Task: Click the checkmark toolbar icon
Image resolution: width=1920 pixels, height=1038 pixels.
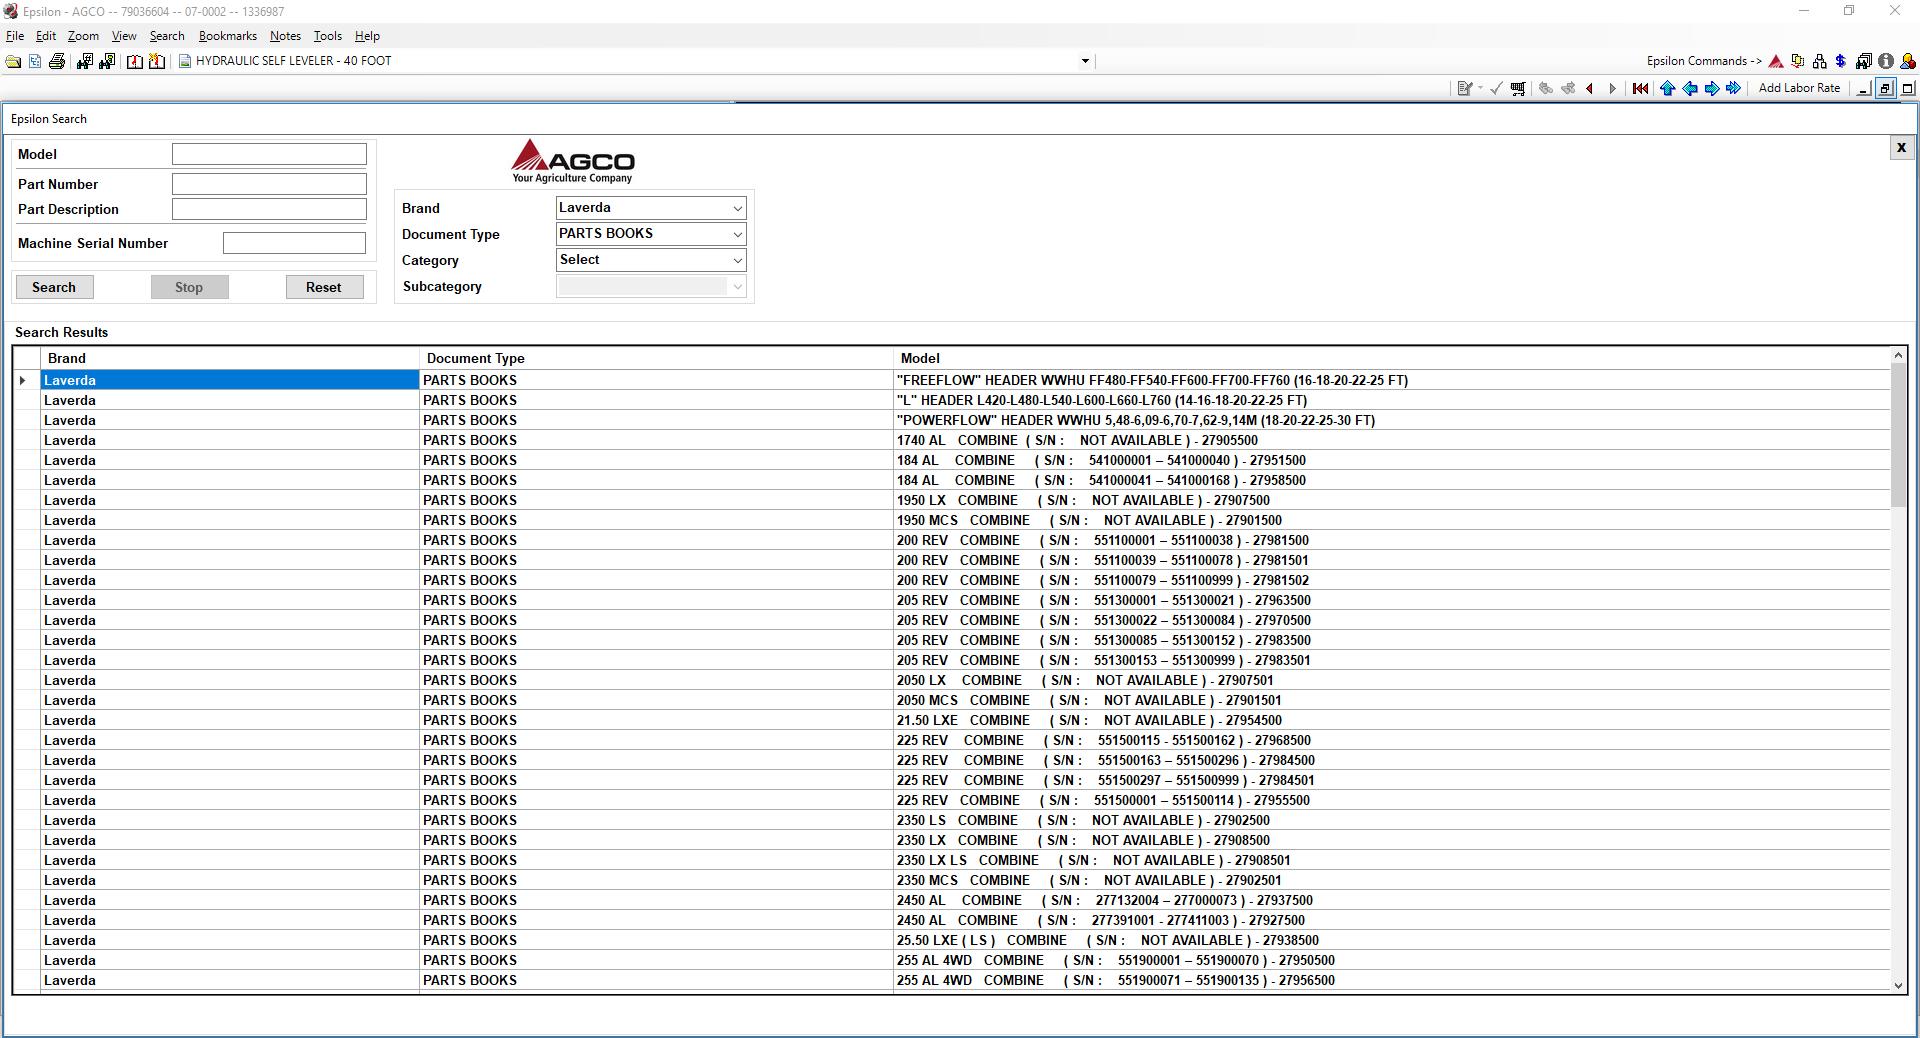Action: [x=1496, y=88]
